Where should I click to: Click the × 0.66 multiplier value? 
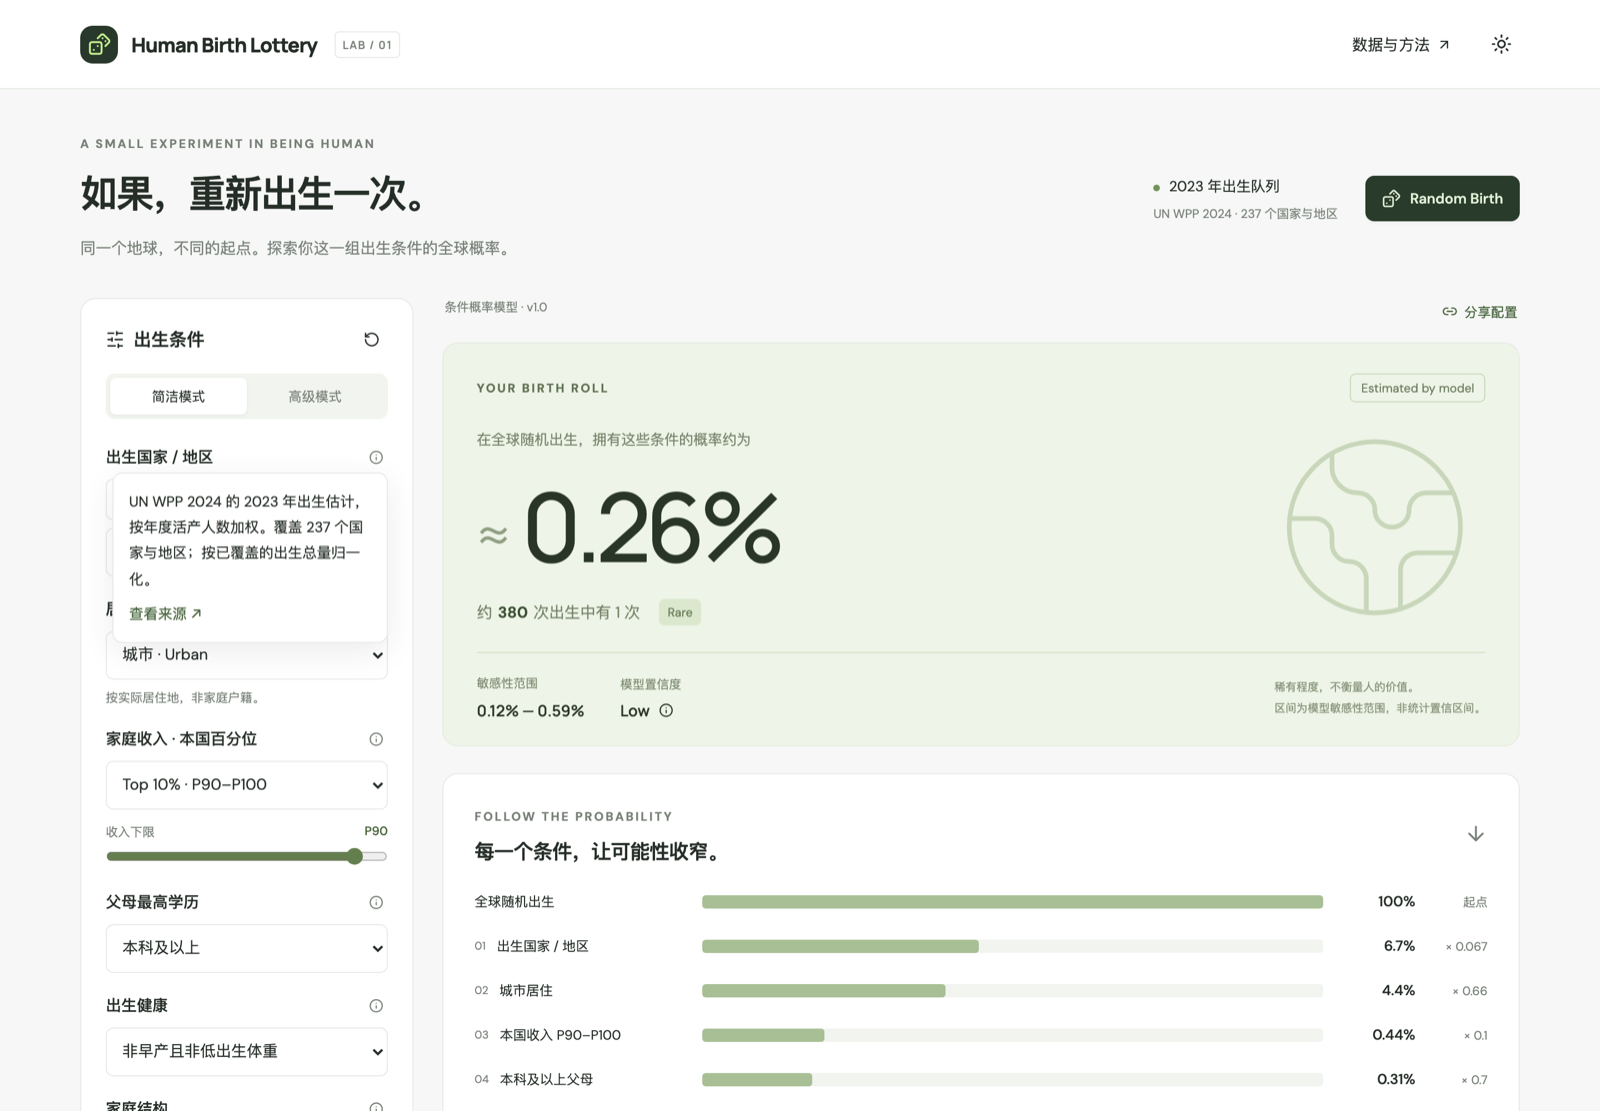pos(1470,991)
